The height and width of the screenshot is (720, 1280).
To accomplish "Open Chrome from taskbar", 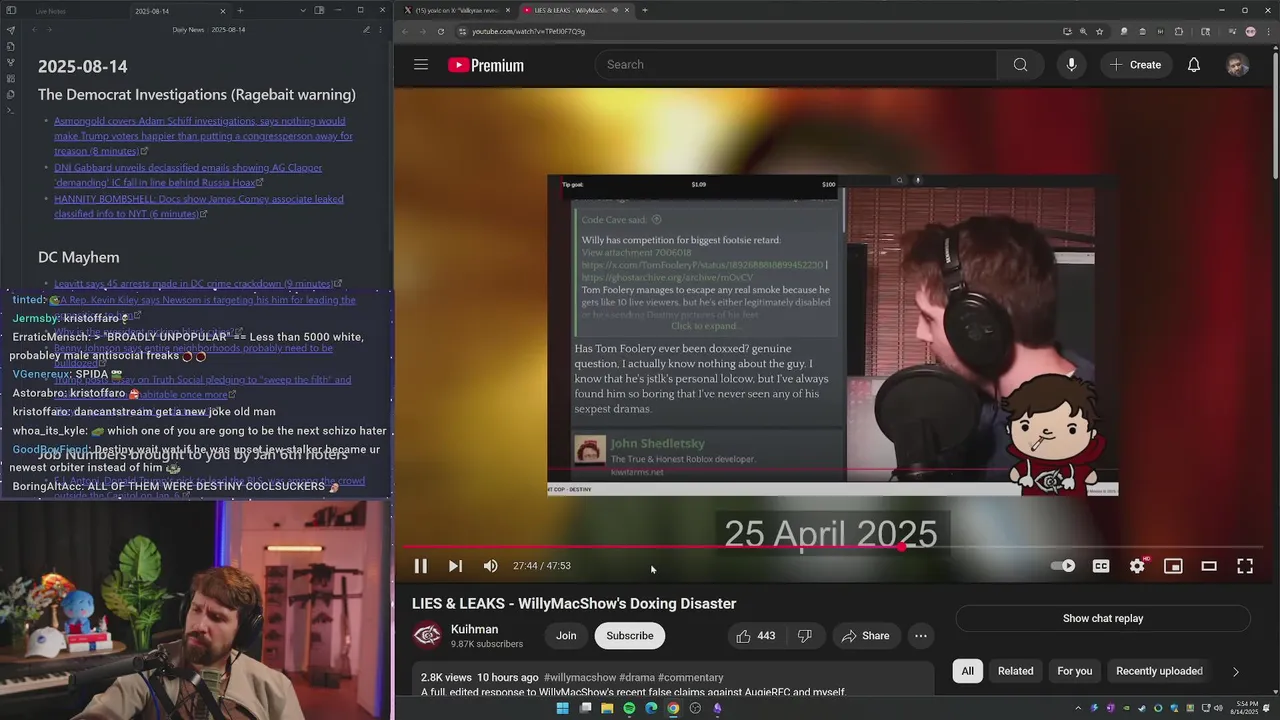I will [673, 708].
